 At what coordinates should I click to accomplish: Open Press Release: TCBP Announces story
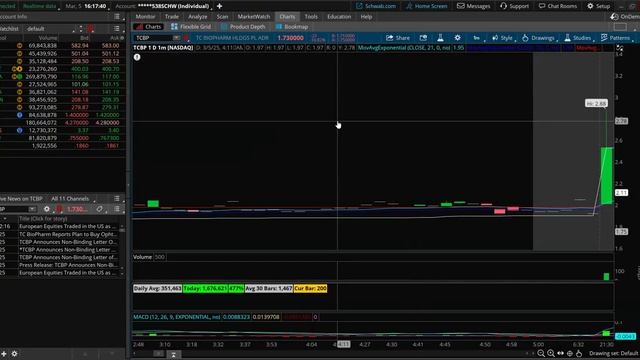pyautogui.click(x=67, y=265)
